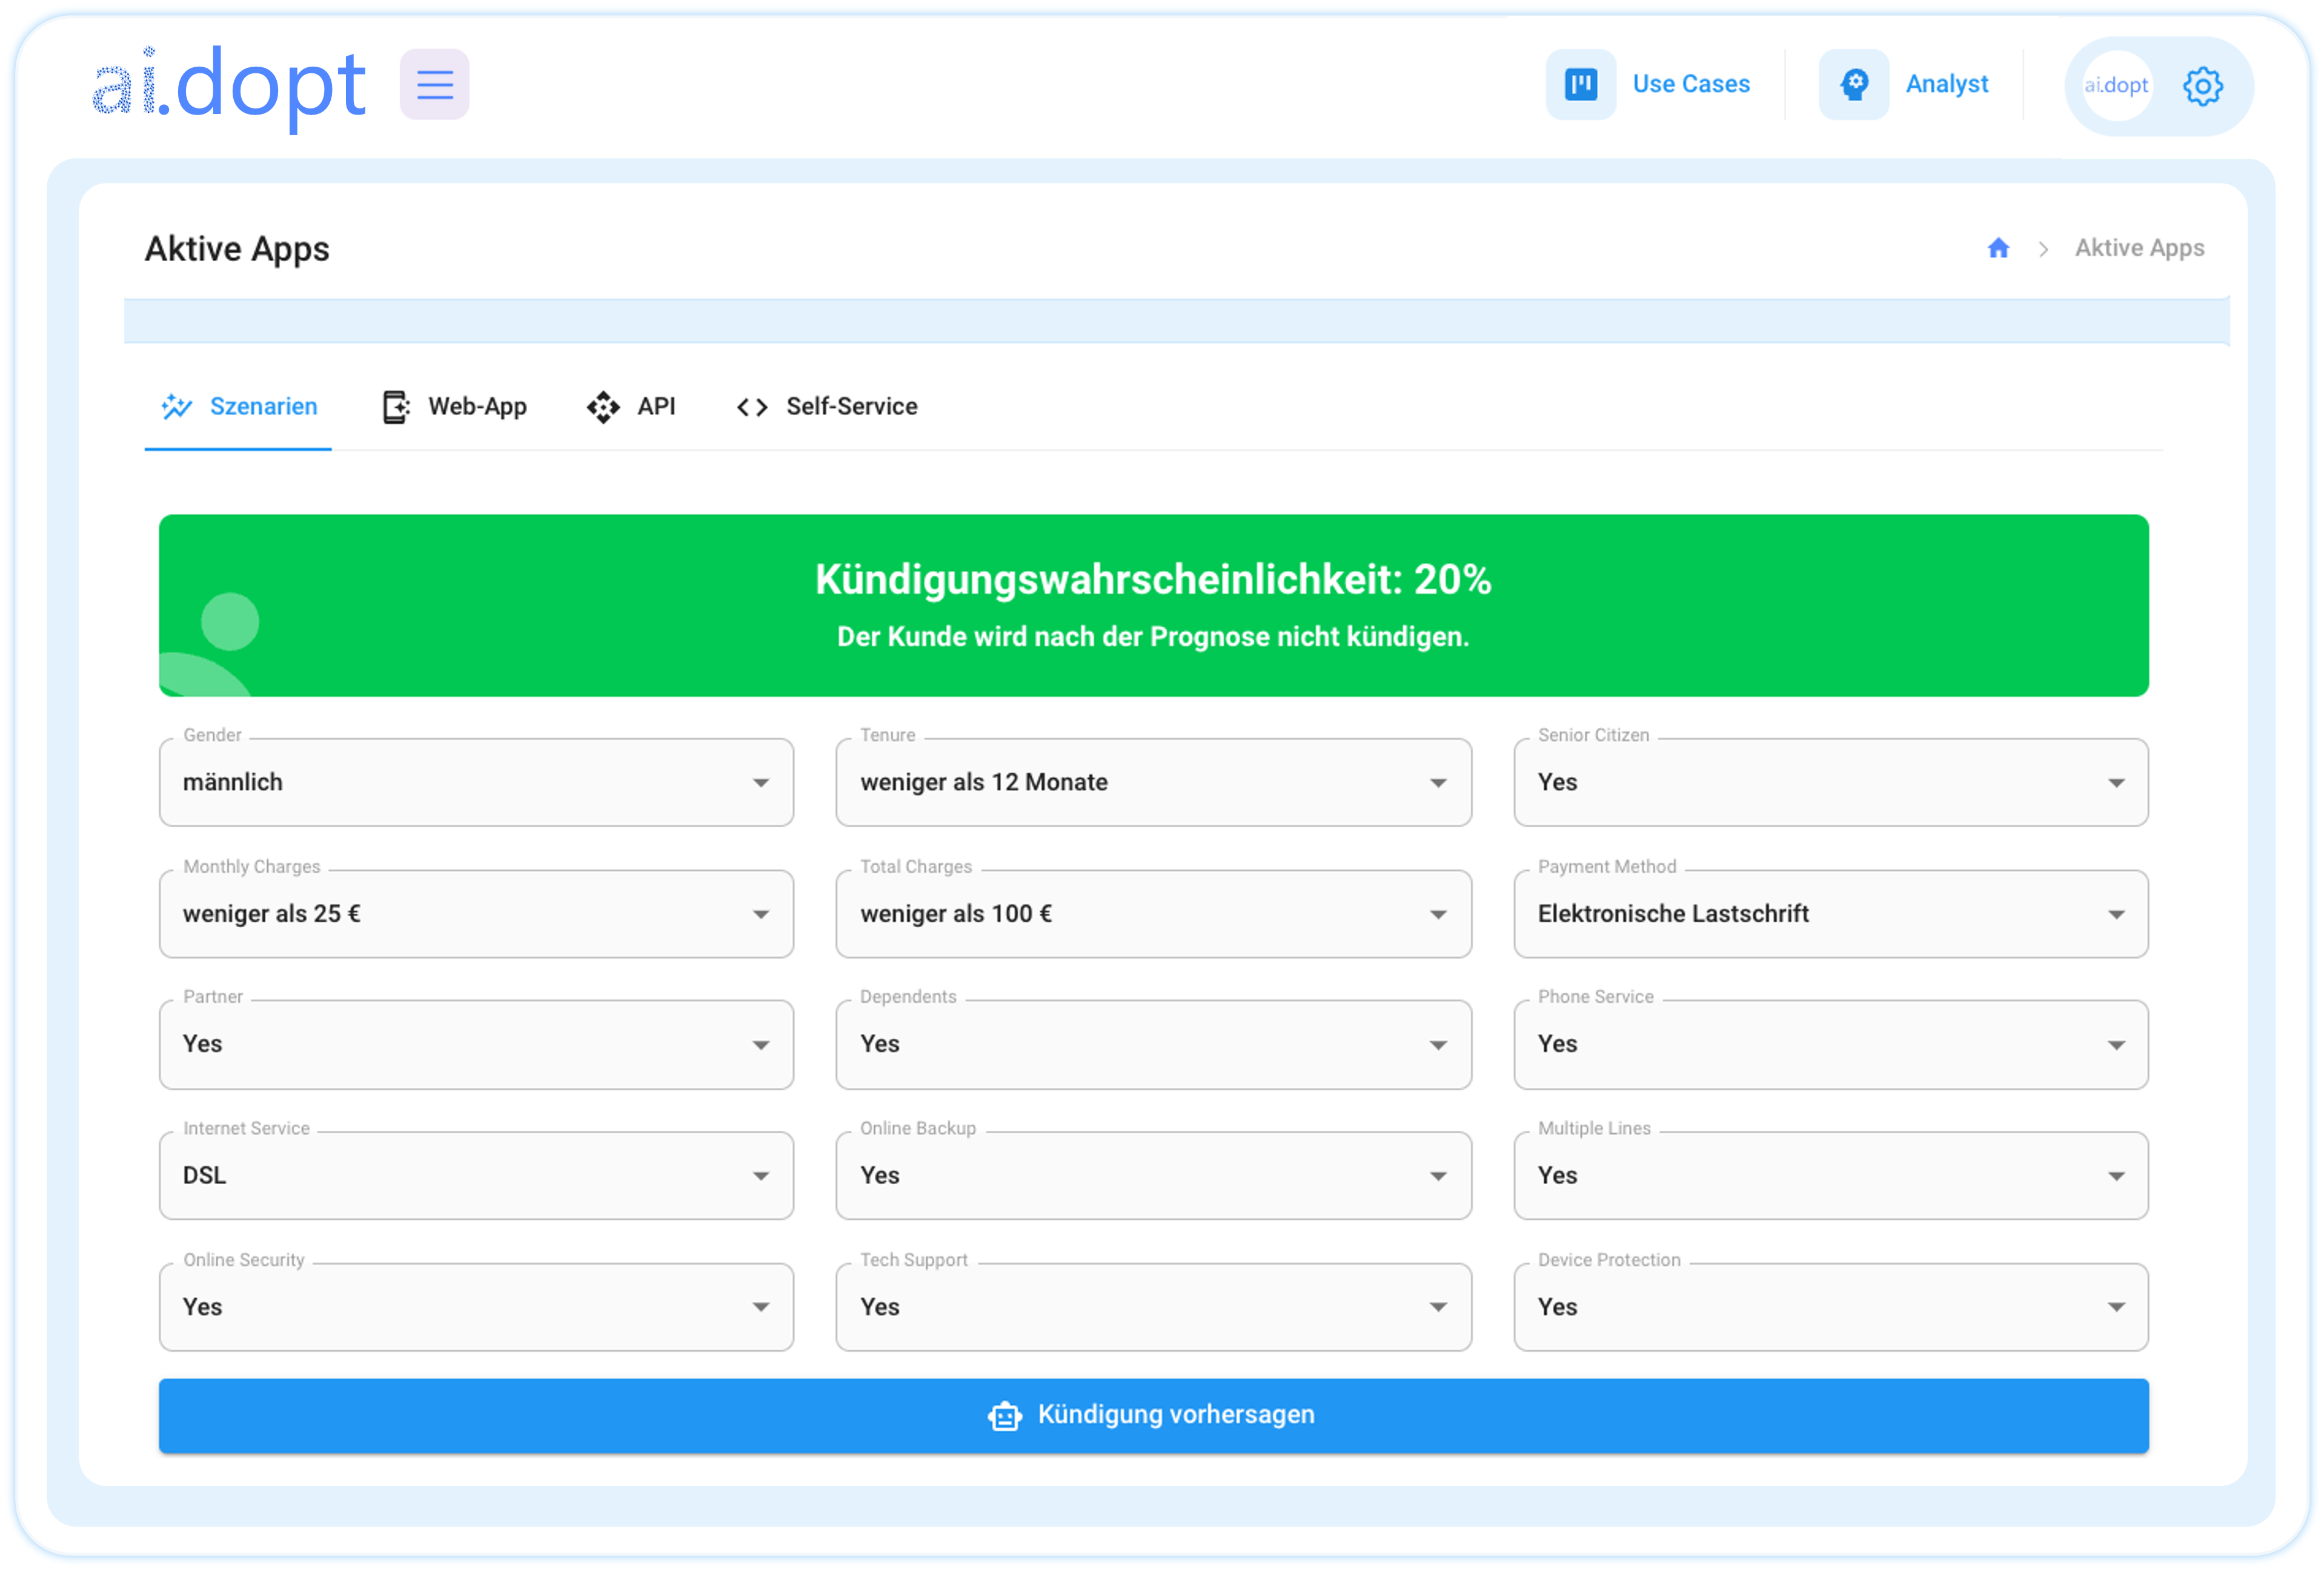The width and height of the screenshot is (2324, 1572).
Task: Open the Monthly Charges dropdown
Action: 476,913
